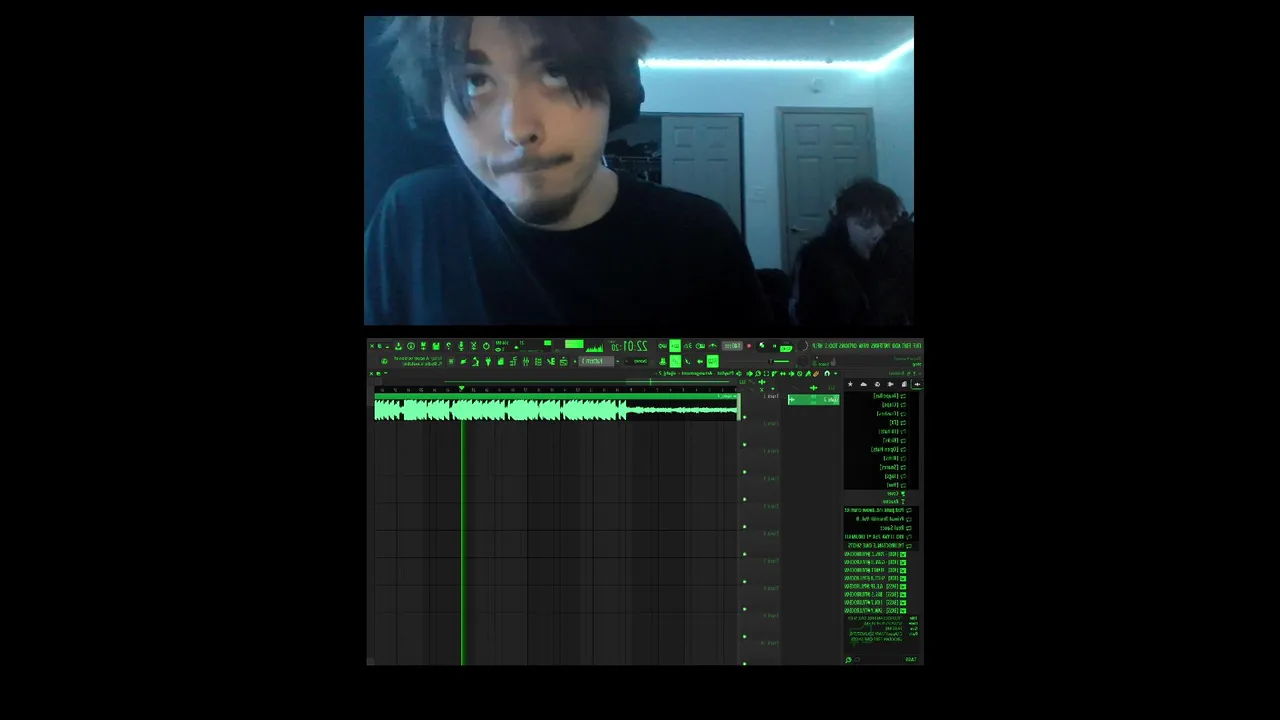Select the plugin database browser tab
The image size is (1280, 720).
click(x=890, y=384)
